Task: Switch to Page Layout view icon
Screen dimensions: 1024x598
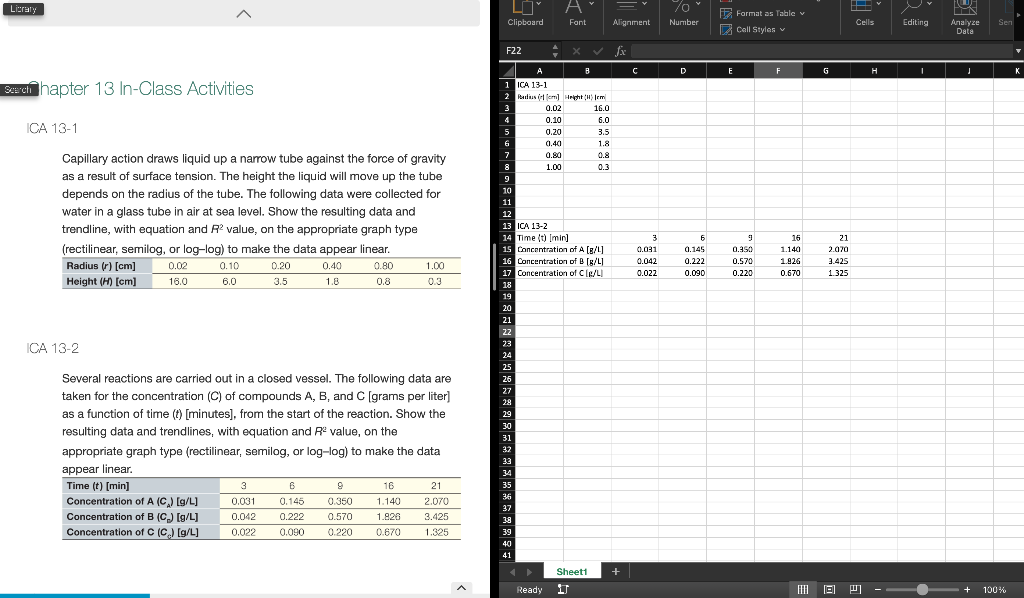Action: pos(828,589)
